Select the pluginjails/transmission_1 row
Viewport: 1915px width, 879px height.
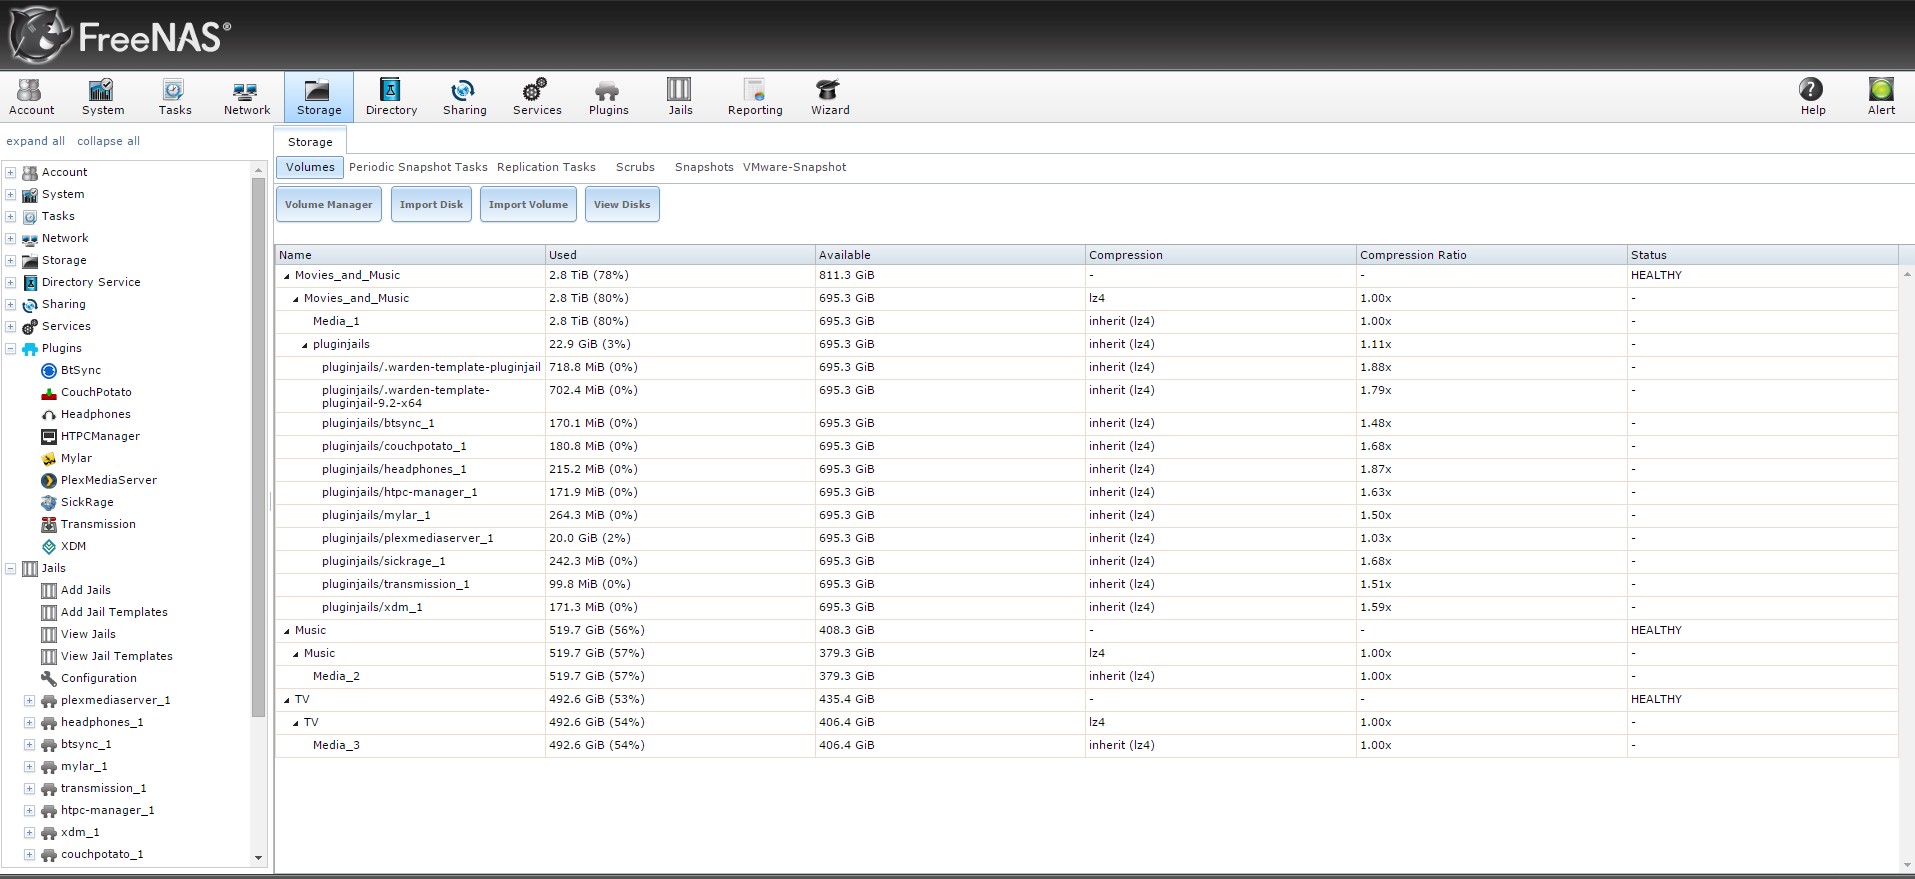pos(1086,584)
